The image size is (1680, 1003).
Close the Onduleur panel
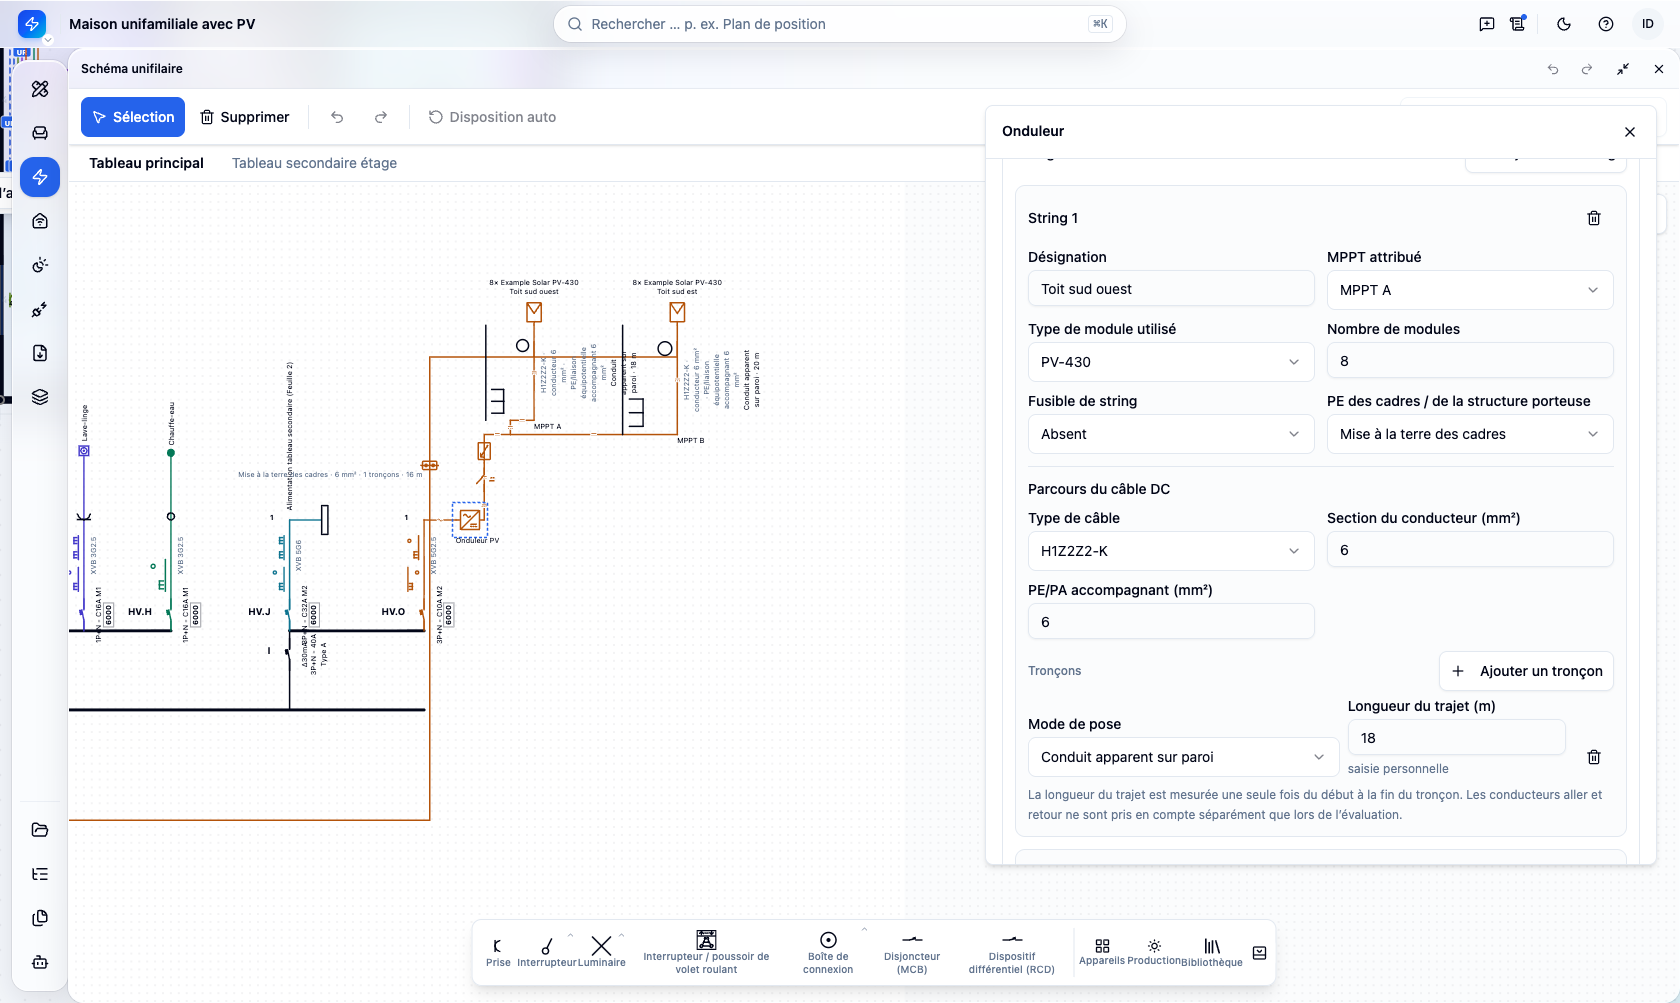(1630, 132)
